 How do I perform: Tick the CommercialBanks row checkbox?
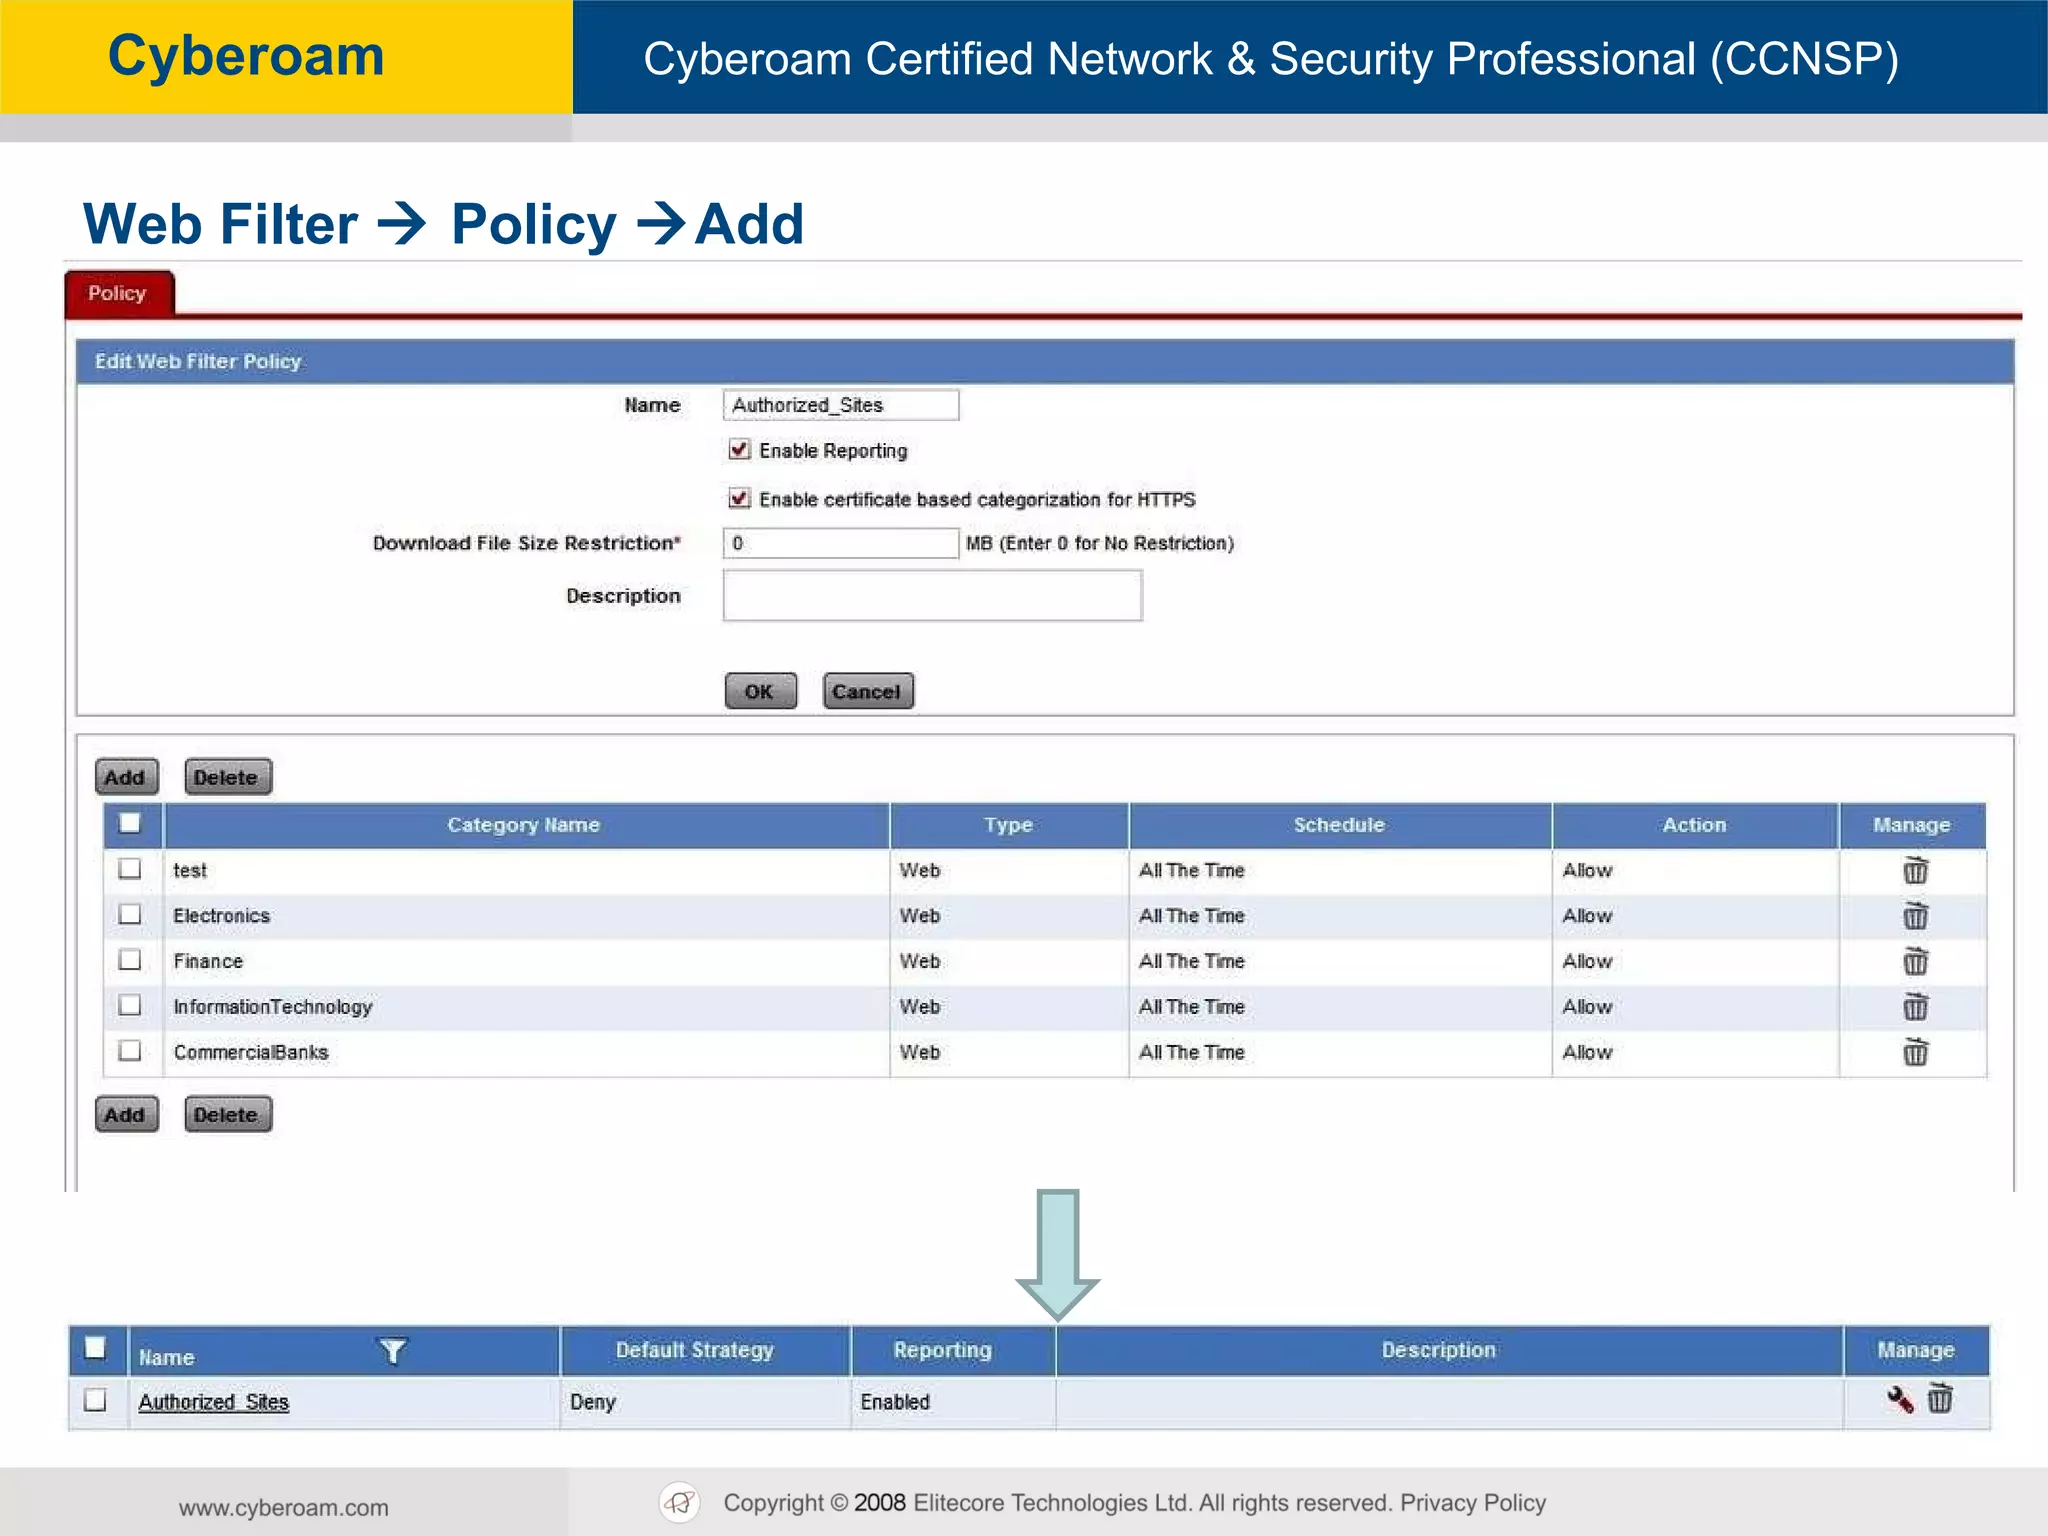(x=130, y=1050)
